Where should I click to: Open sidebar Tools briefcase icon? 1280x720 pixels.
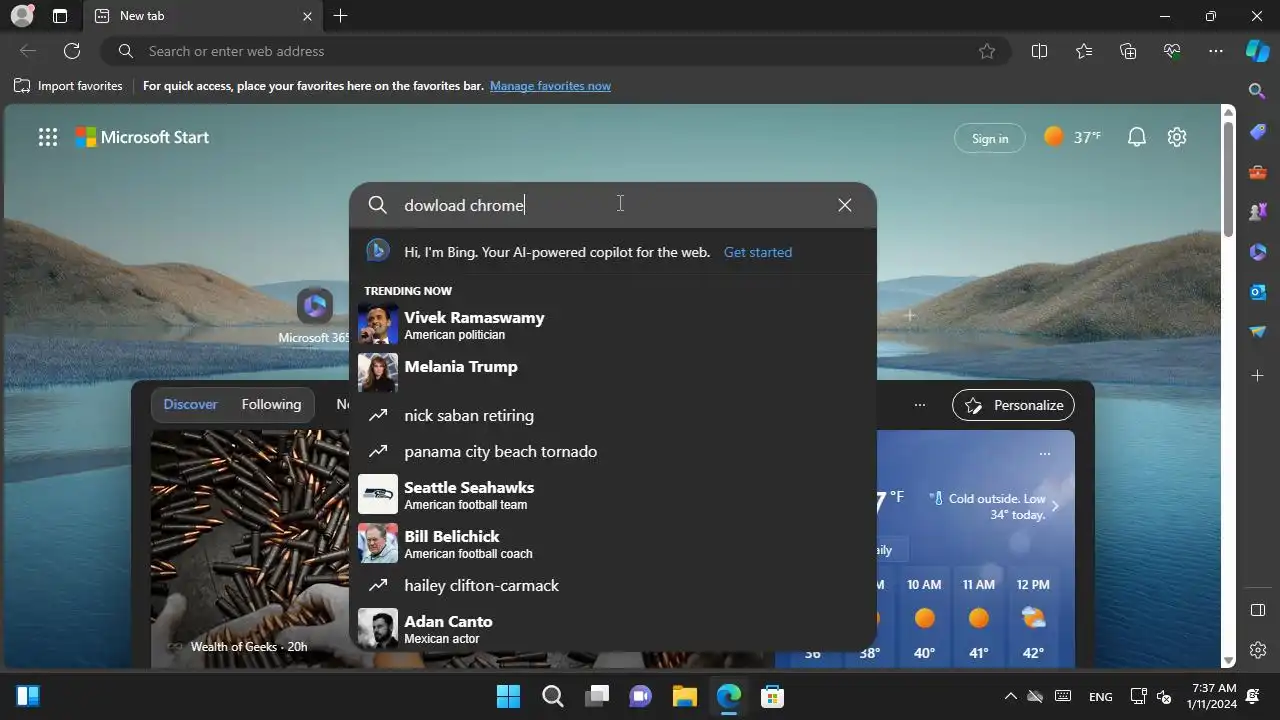pyautogui.click(x=1258, y=172)
